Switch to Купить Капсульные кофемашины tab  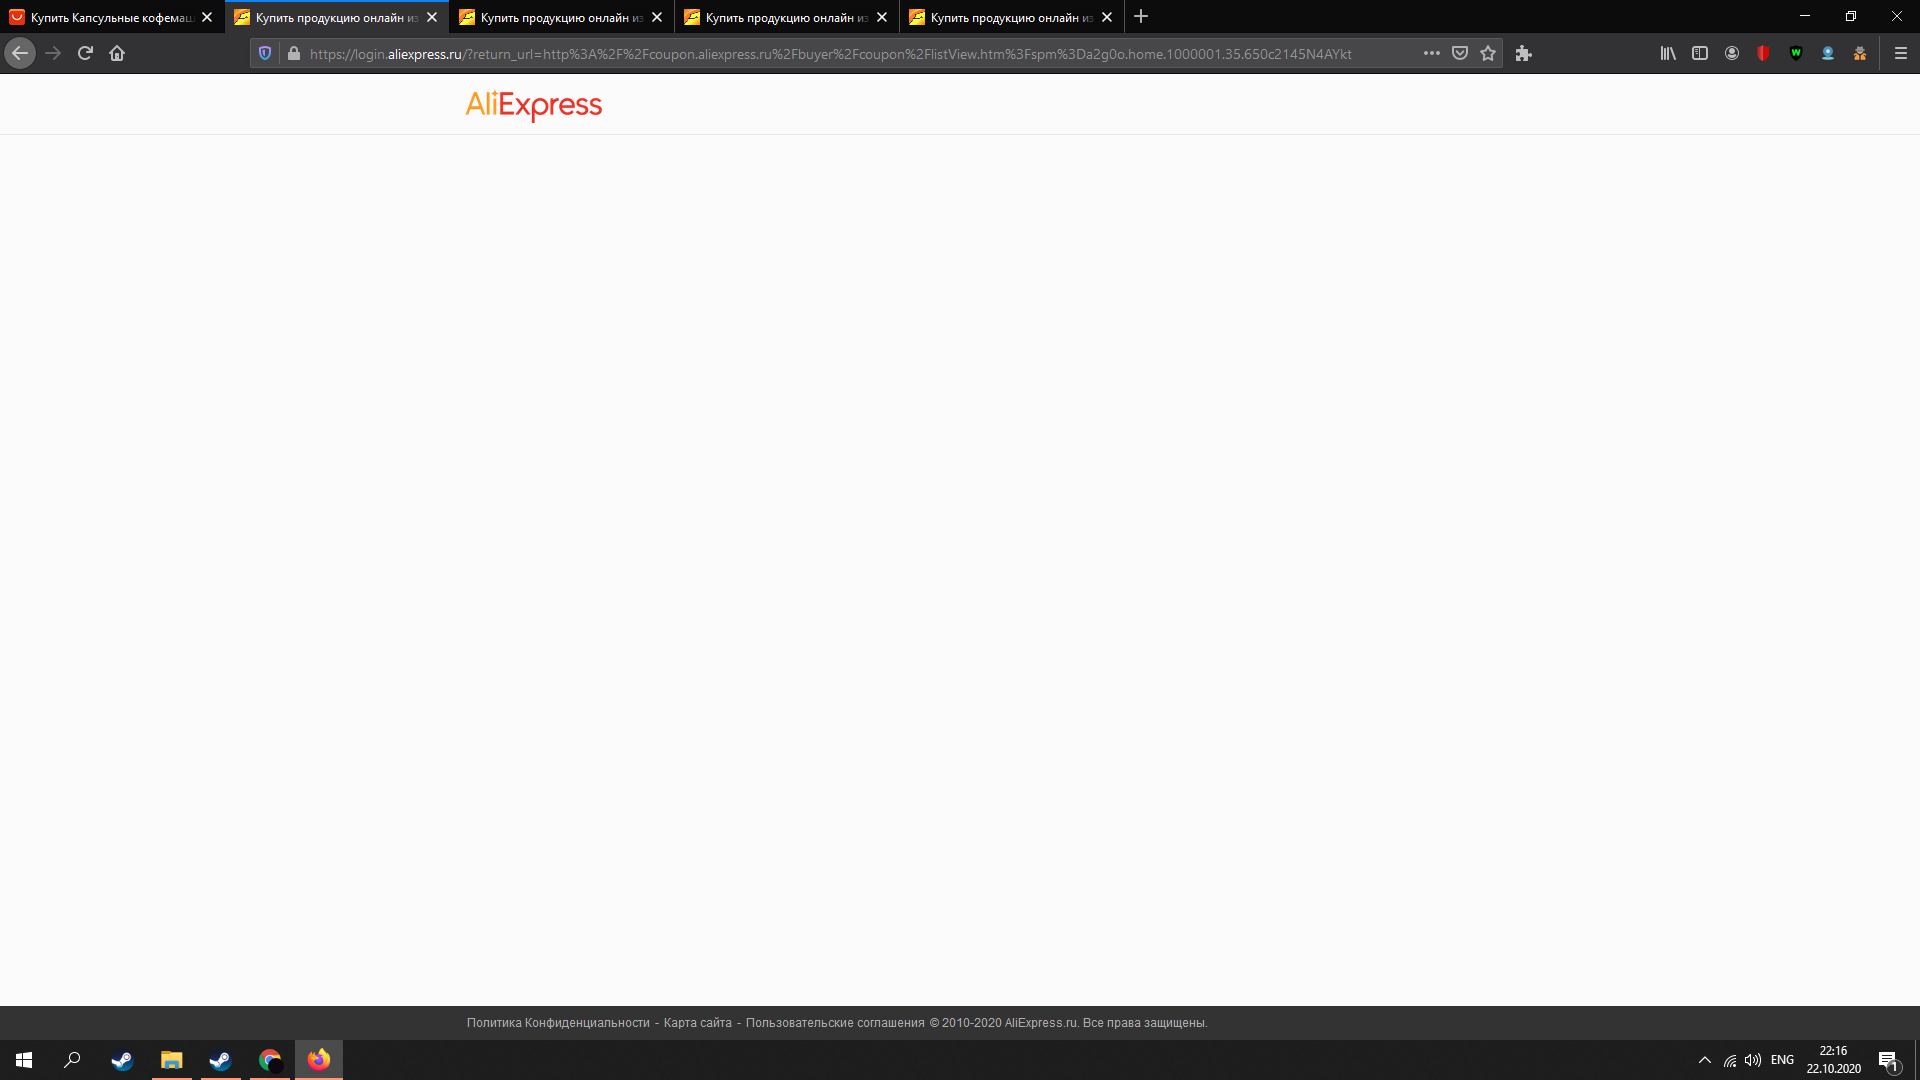tap(111, 17)
